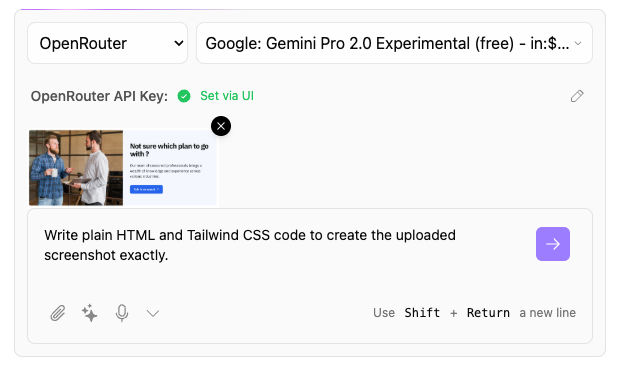Click the 'Set via UI' status text
Viewport: 622px width, 365px height.
[x=227, y=96]
